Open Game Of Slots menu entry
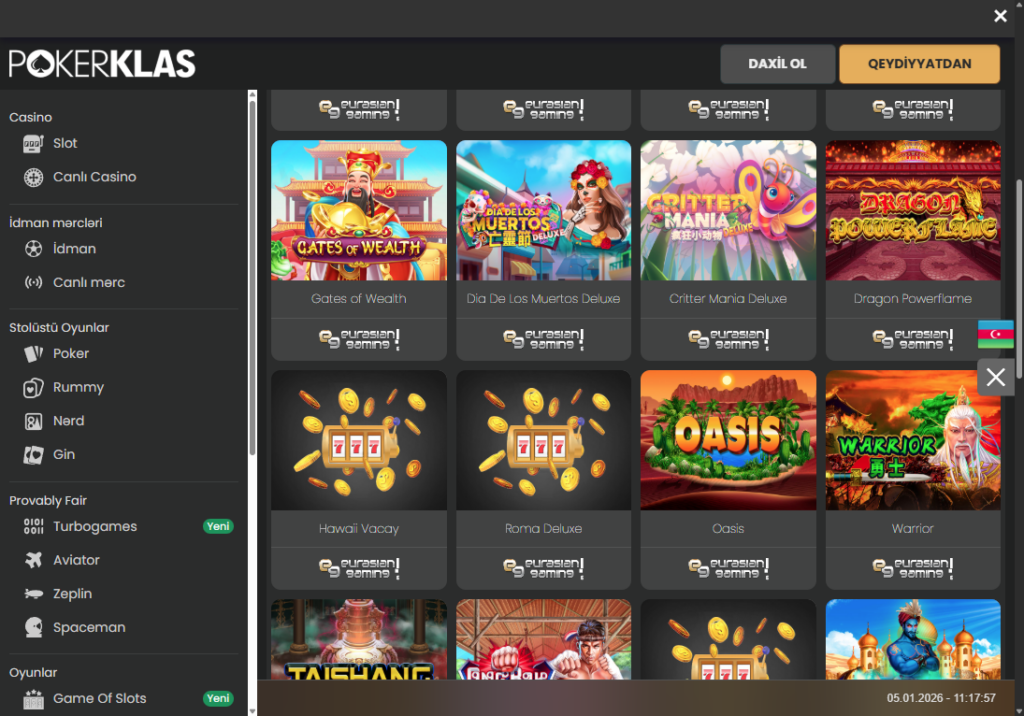Viewport: 1024px width, 716px height. coord(99,698)
